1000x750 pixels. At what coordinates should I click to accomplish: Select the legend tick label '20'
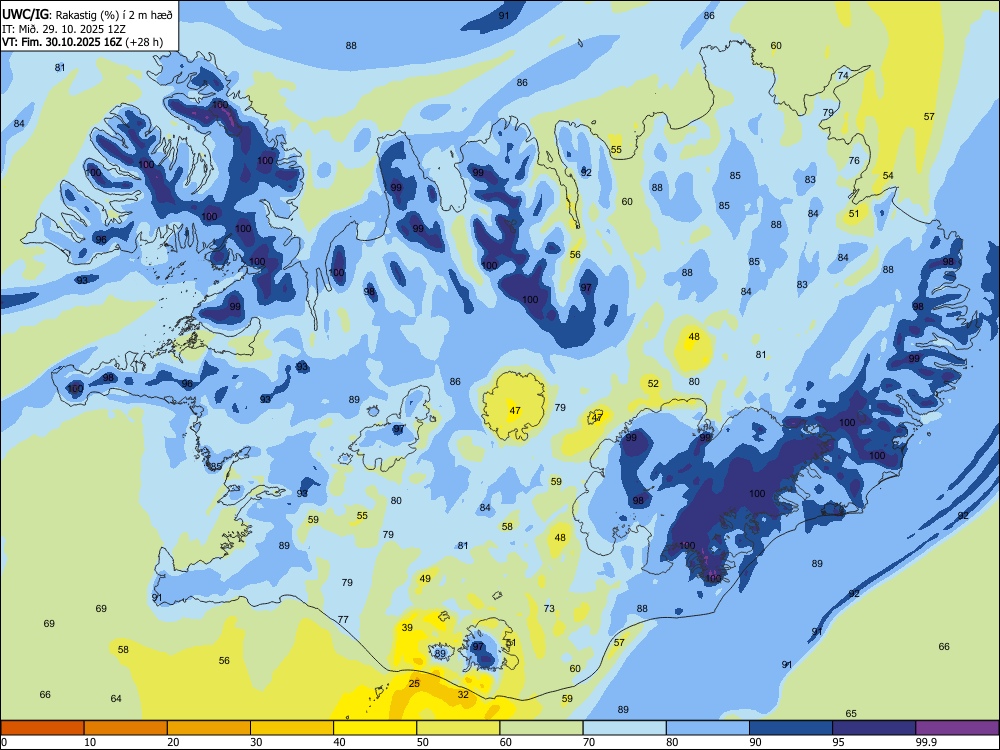coord(173,742)
